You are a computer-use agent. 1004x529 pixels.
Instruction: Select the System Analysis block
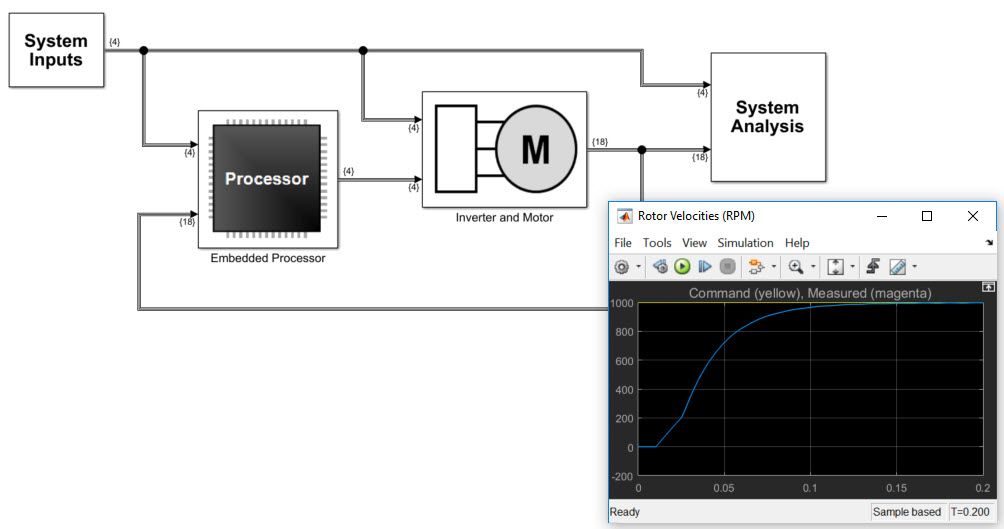[767, 117]
